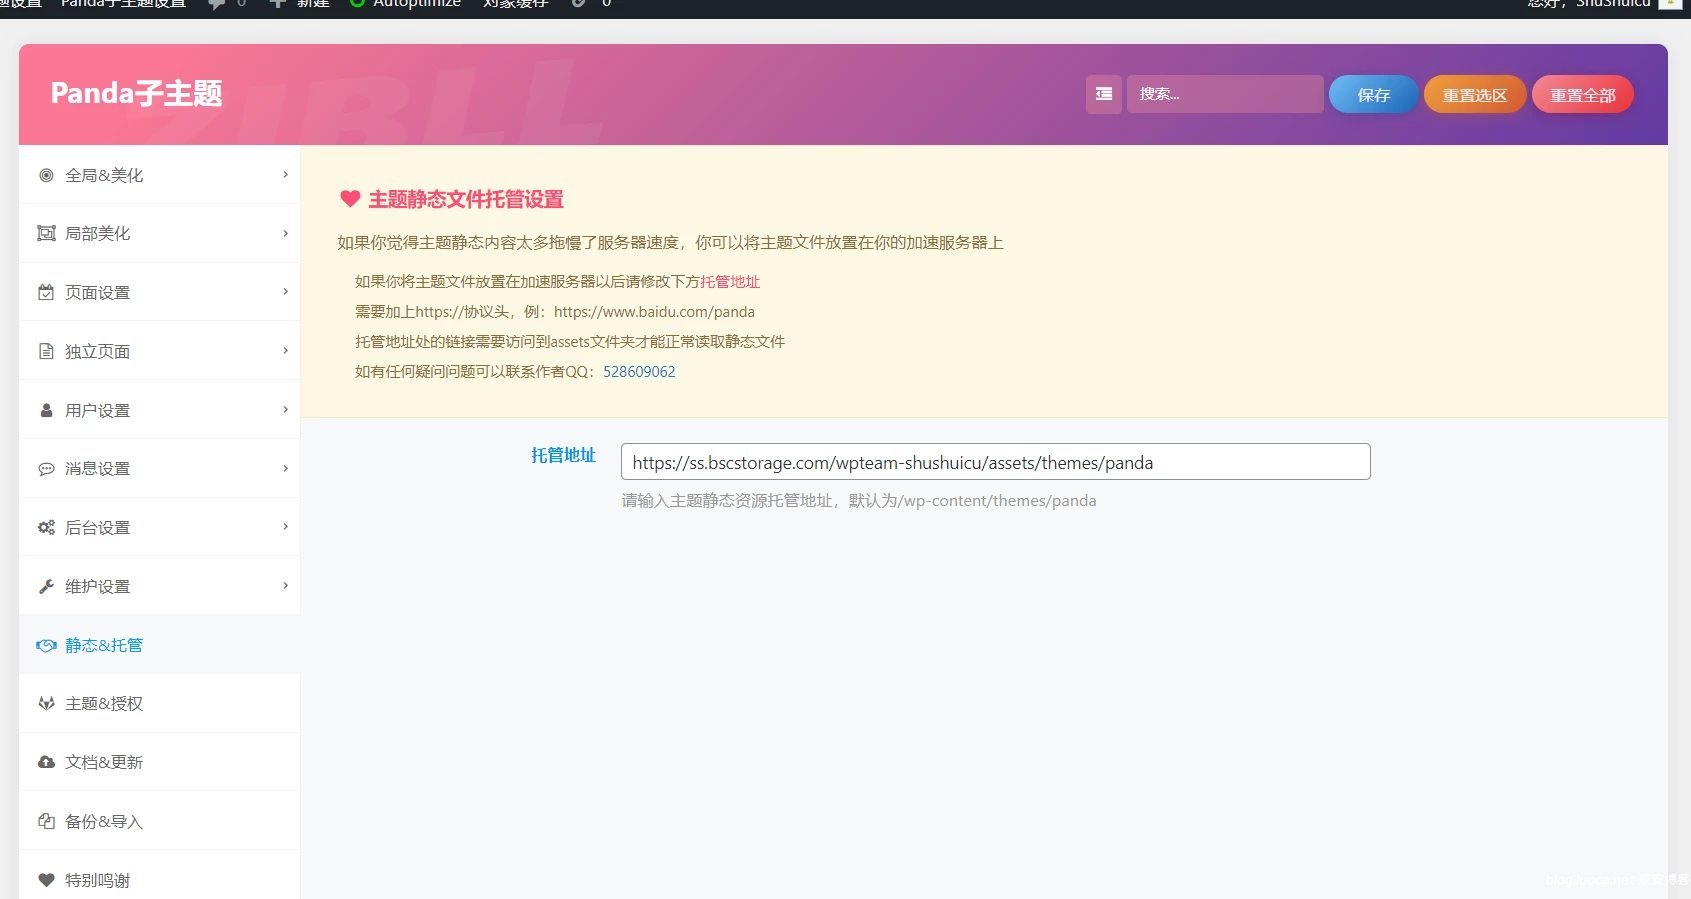Click the user icon beside 用户设置

(x=46, y=410)
